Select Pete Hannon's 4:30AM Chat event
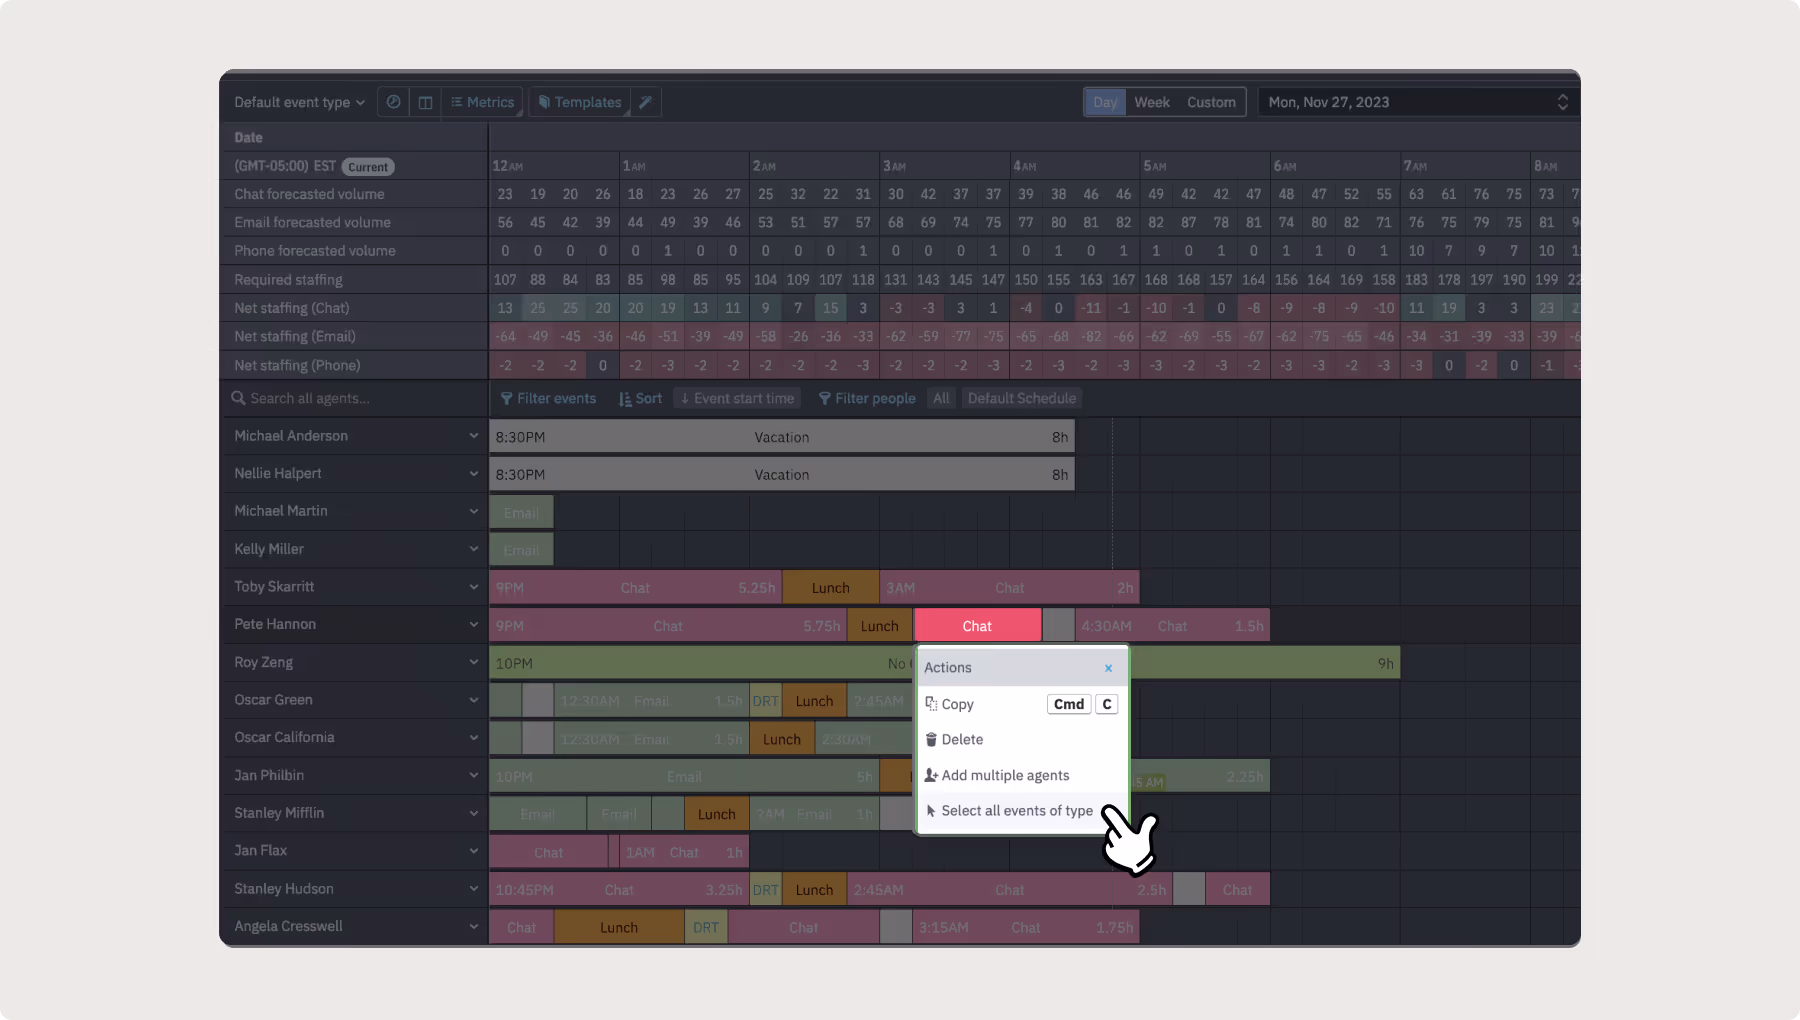 [1172, 626]
